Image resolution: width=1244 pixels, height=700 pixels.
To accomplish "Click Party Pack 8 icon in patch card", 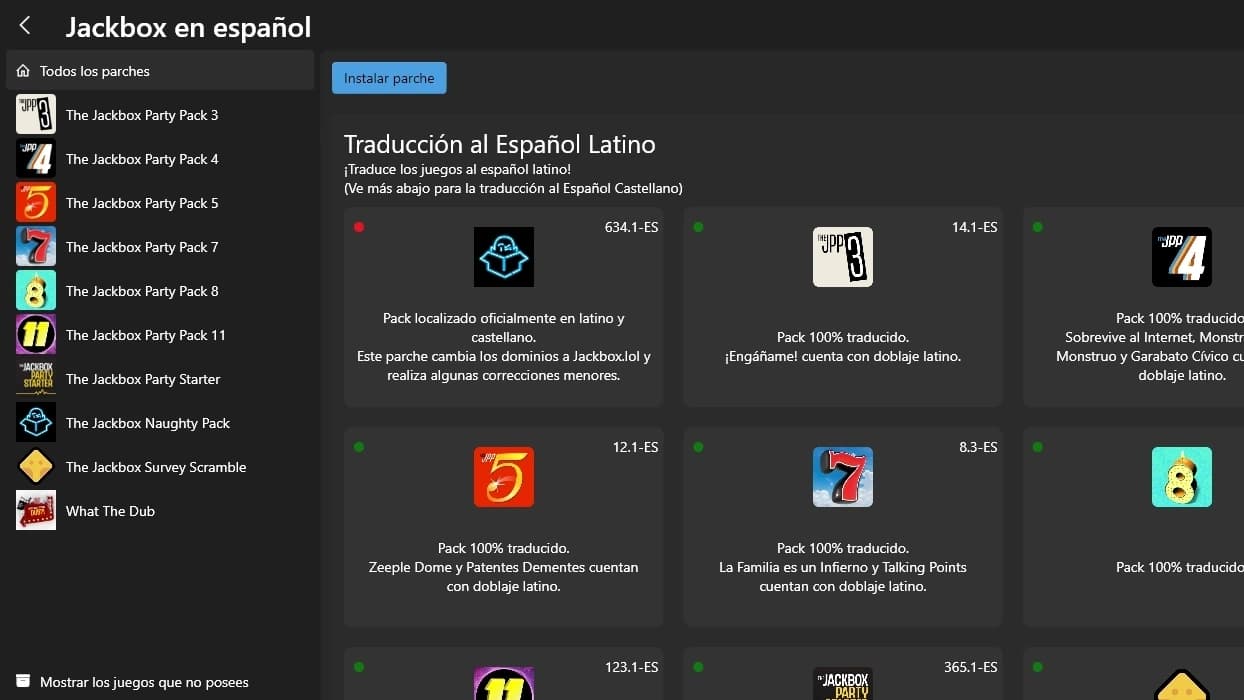I will [x=1182, y=477].
